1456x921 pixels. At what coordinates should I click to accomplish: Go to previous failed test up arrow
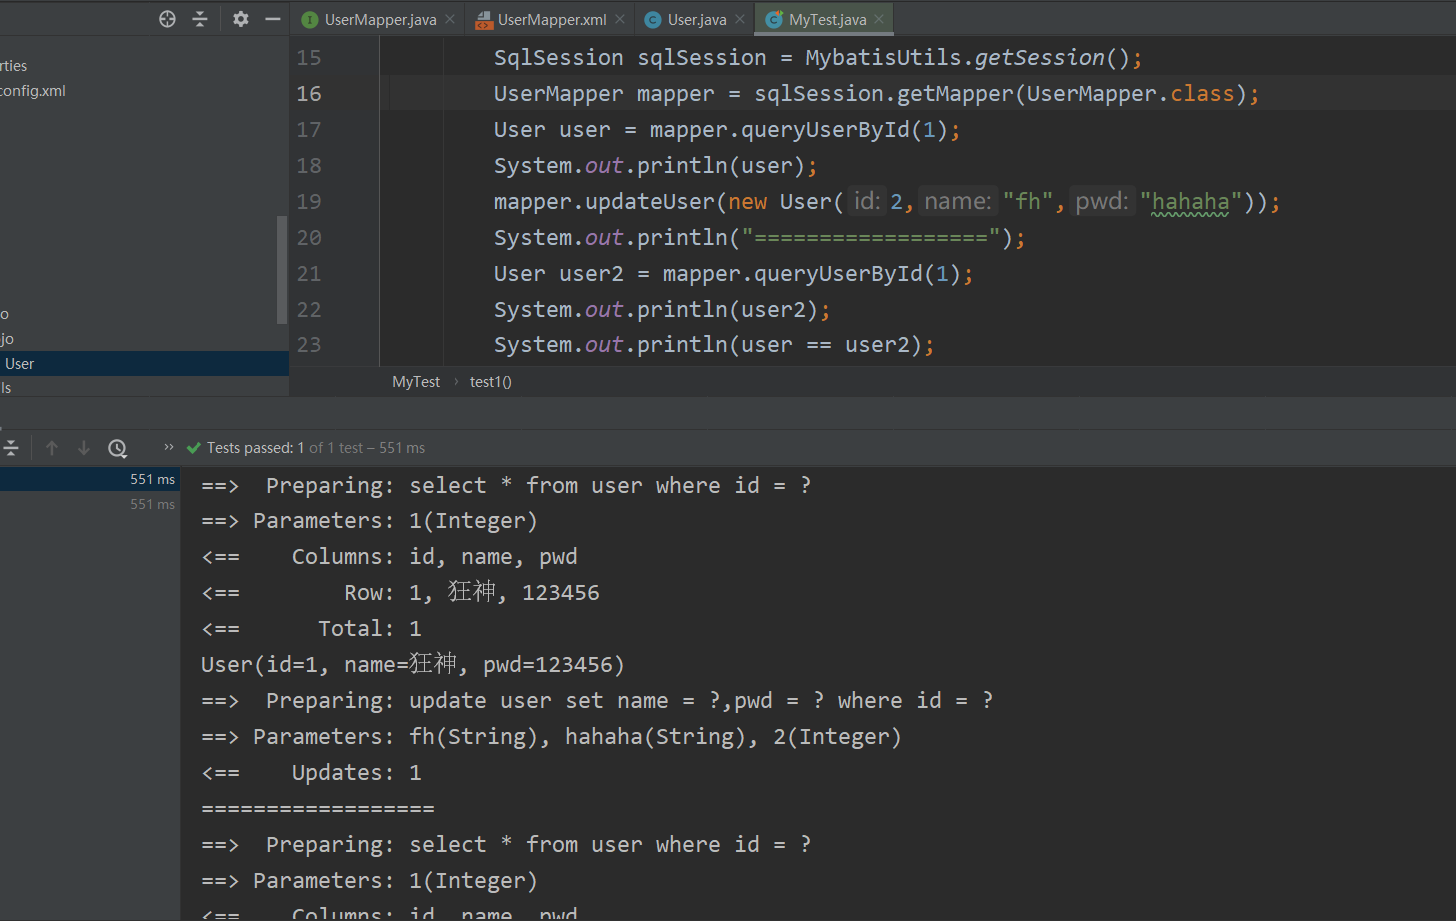tap(52, 448)
